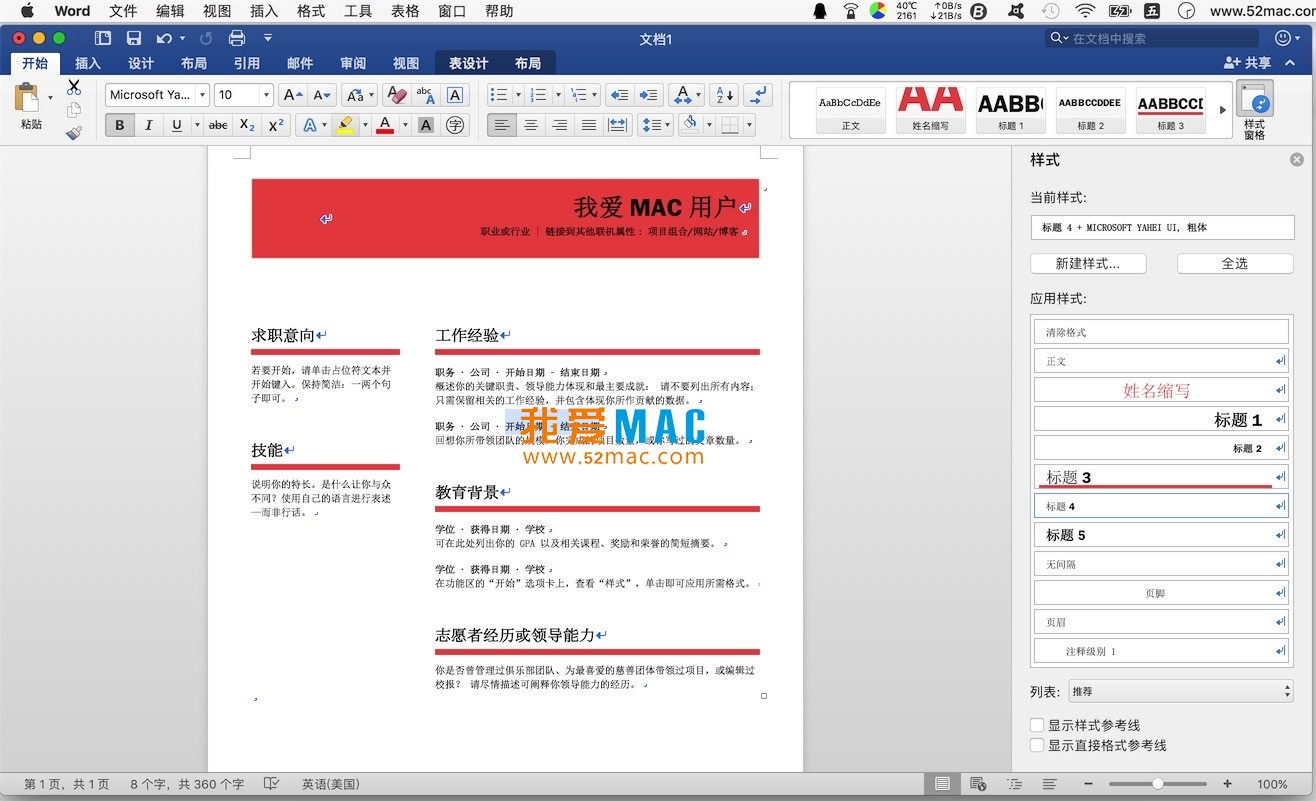Apply the 标题 1 style in the ribbon gallery
1316x801 pixels.
point(1010,109)
